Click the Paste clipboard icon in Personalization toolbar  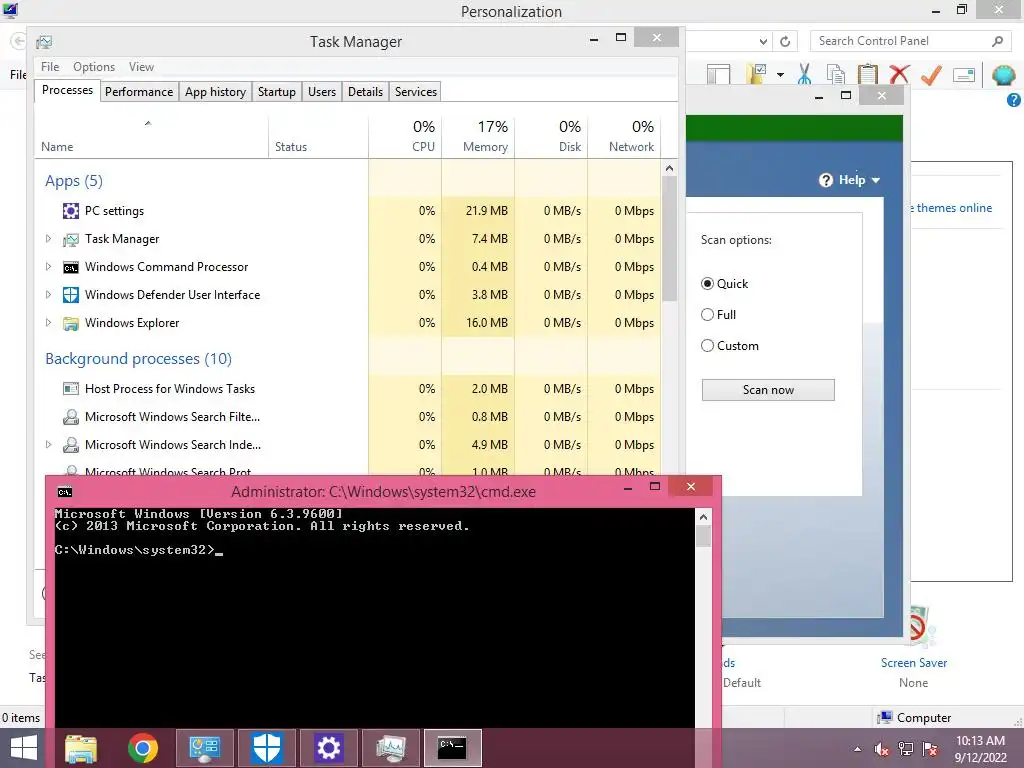(x=867, y=74)
